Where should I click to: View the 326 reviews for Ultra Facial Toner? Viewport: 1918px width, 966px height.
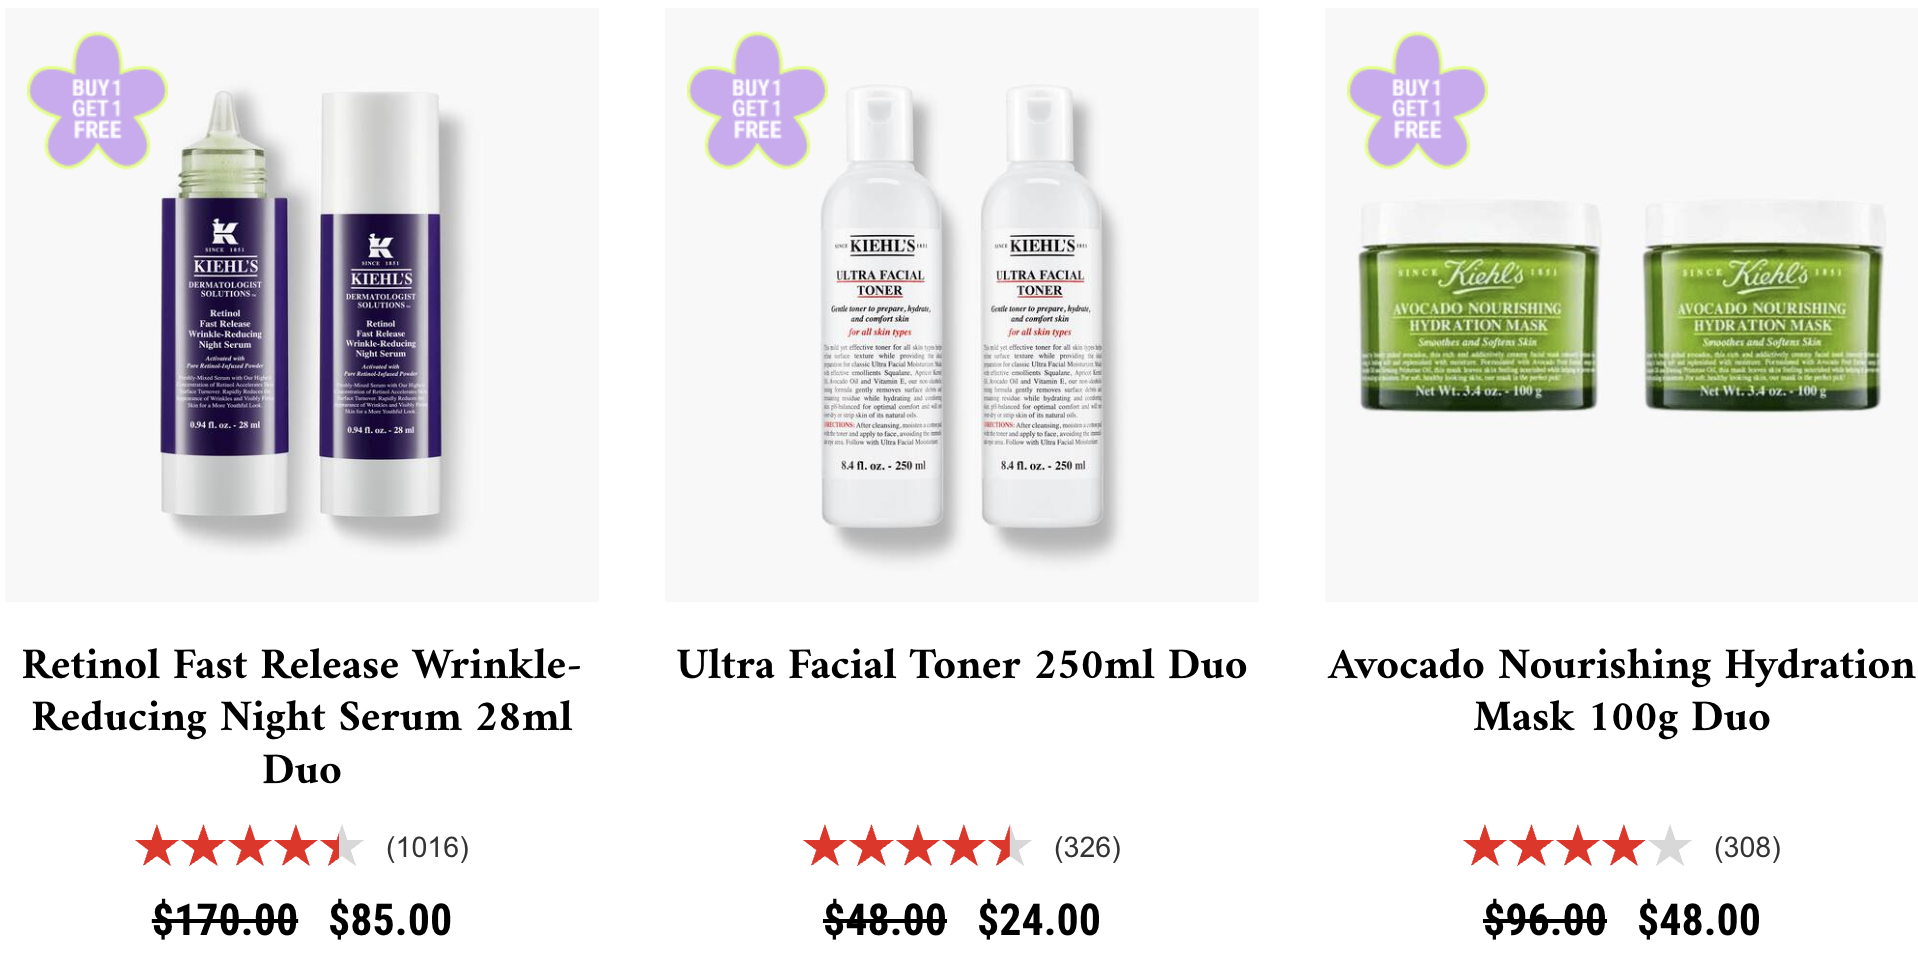pyautogui.click(x=1088, y=848)
